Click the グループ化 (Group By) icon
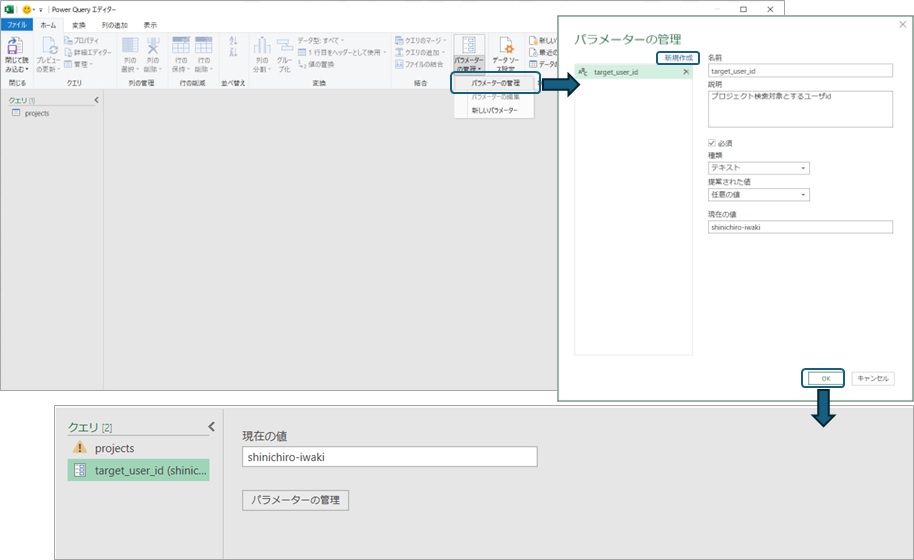914x560 pixels. 284,46
